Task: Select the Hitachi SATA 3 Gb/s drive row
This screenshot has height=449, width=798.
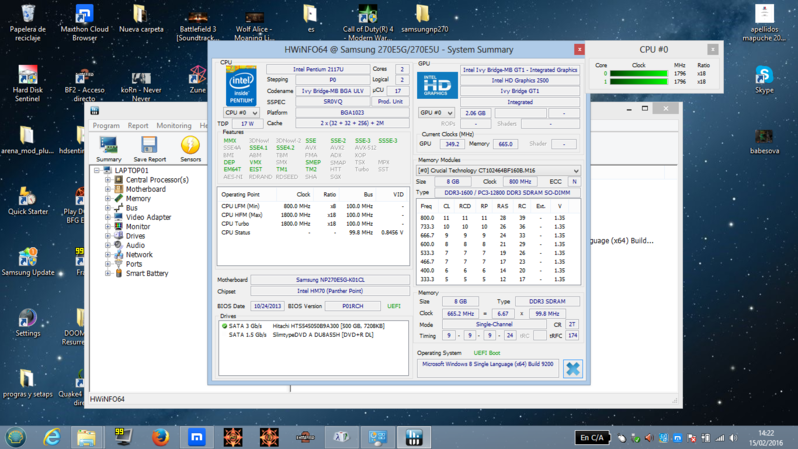Action: coord(313,326)
